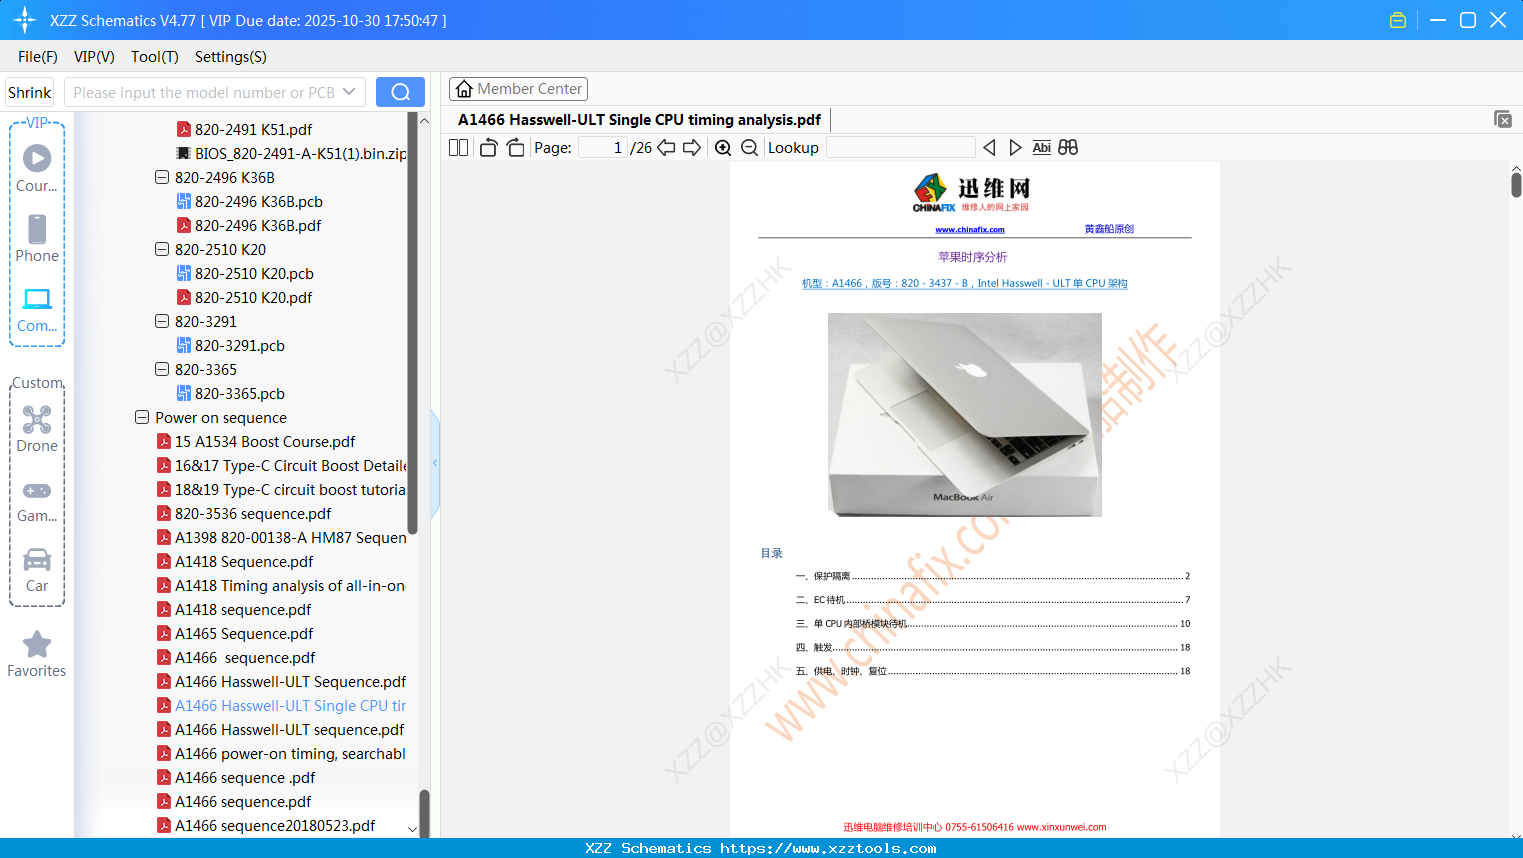Zoom out of the PDF document
Image resolution: width=1523 pixels, height=858 pixels.
click(x=750, y=148)
